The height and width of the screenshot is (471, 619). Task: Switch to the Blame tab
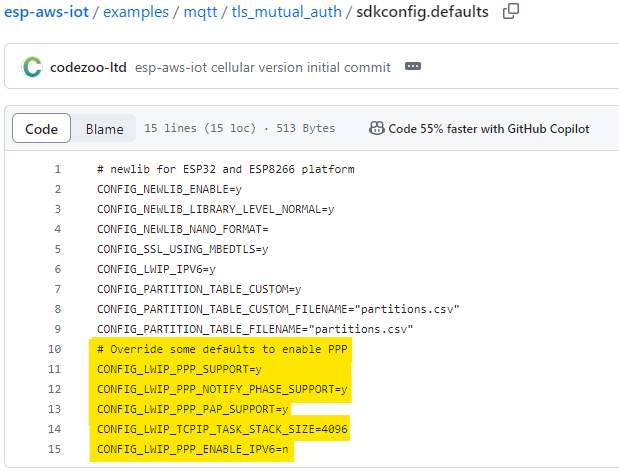click(104, 128)
